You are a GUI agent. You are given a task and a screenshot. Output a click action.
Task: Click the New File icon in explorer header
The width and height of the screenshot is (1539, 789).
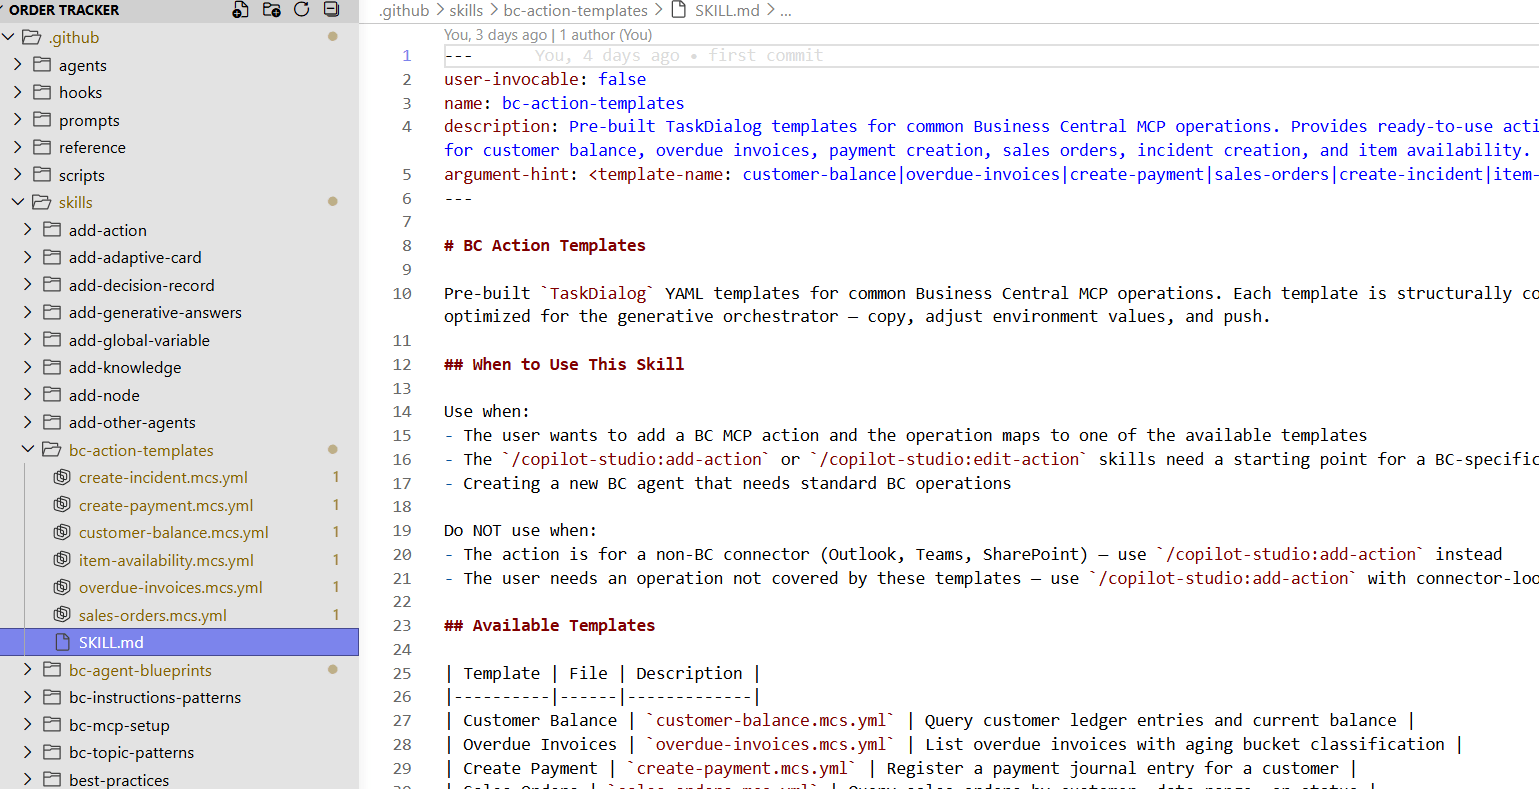tap(240, 10)
